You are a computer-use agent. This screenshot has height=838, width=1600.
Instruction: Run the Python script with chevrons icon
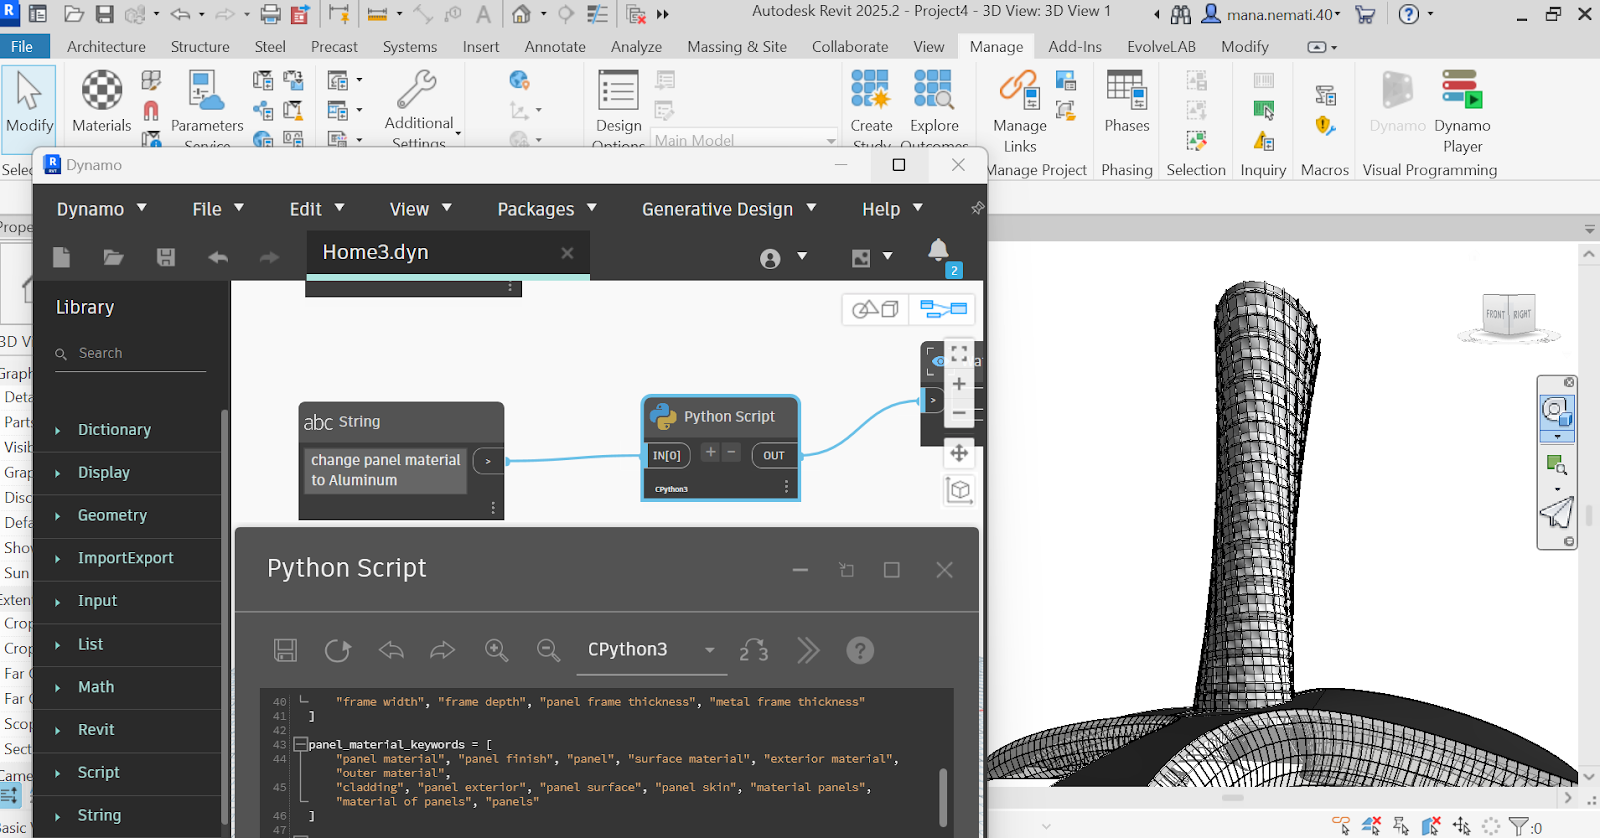808,650
